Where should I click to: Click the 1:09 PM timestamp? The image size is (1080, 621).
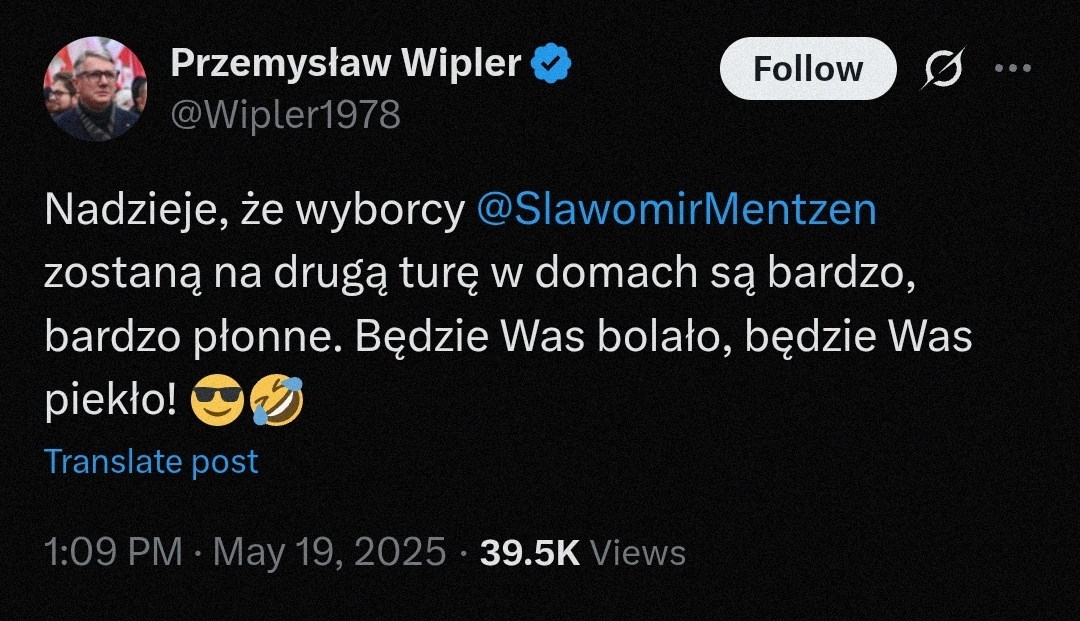click(x=114, y=552)
